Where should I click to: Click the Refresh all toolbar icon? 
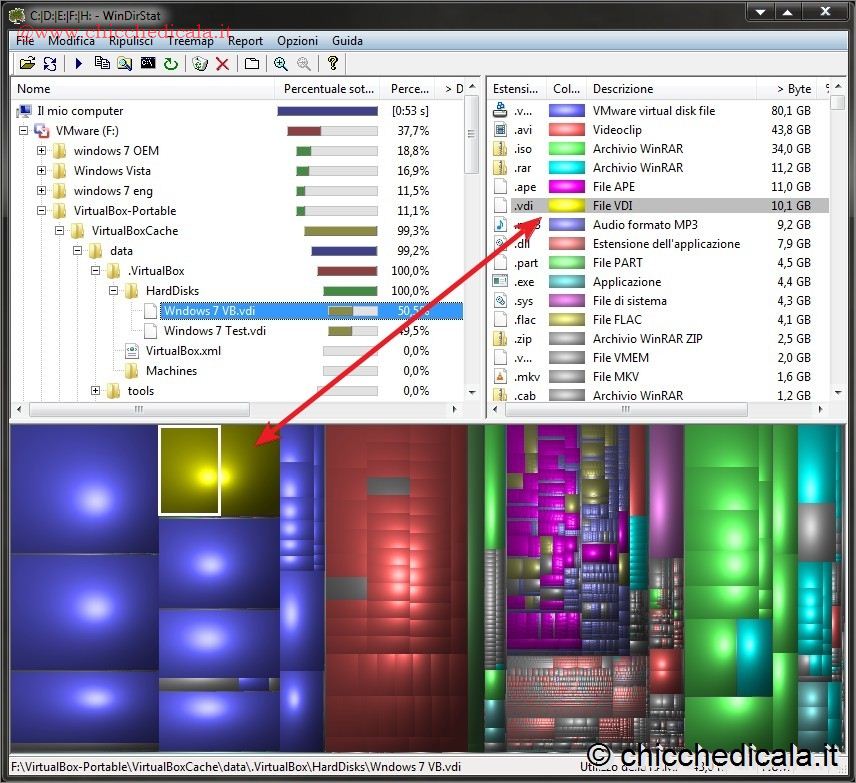(x=49, y=64)
